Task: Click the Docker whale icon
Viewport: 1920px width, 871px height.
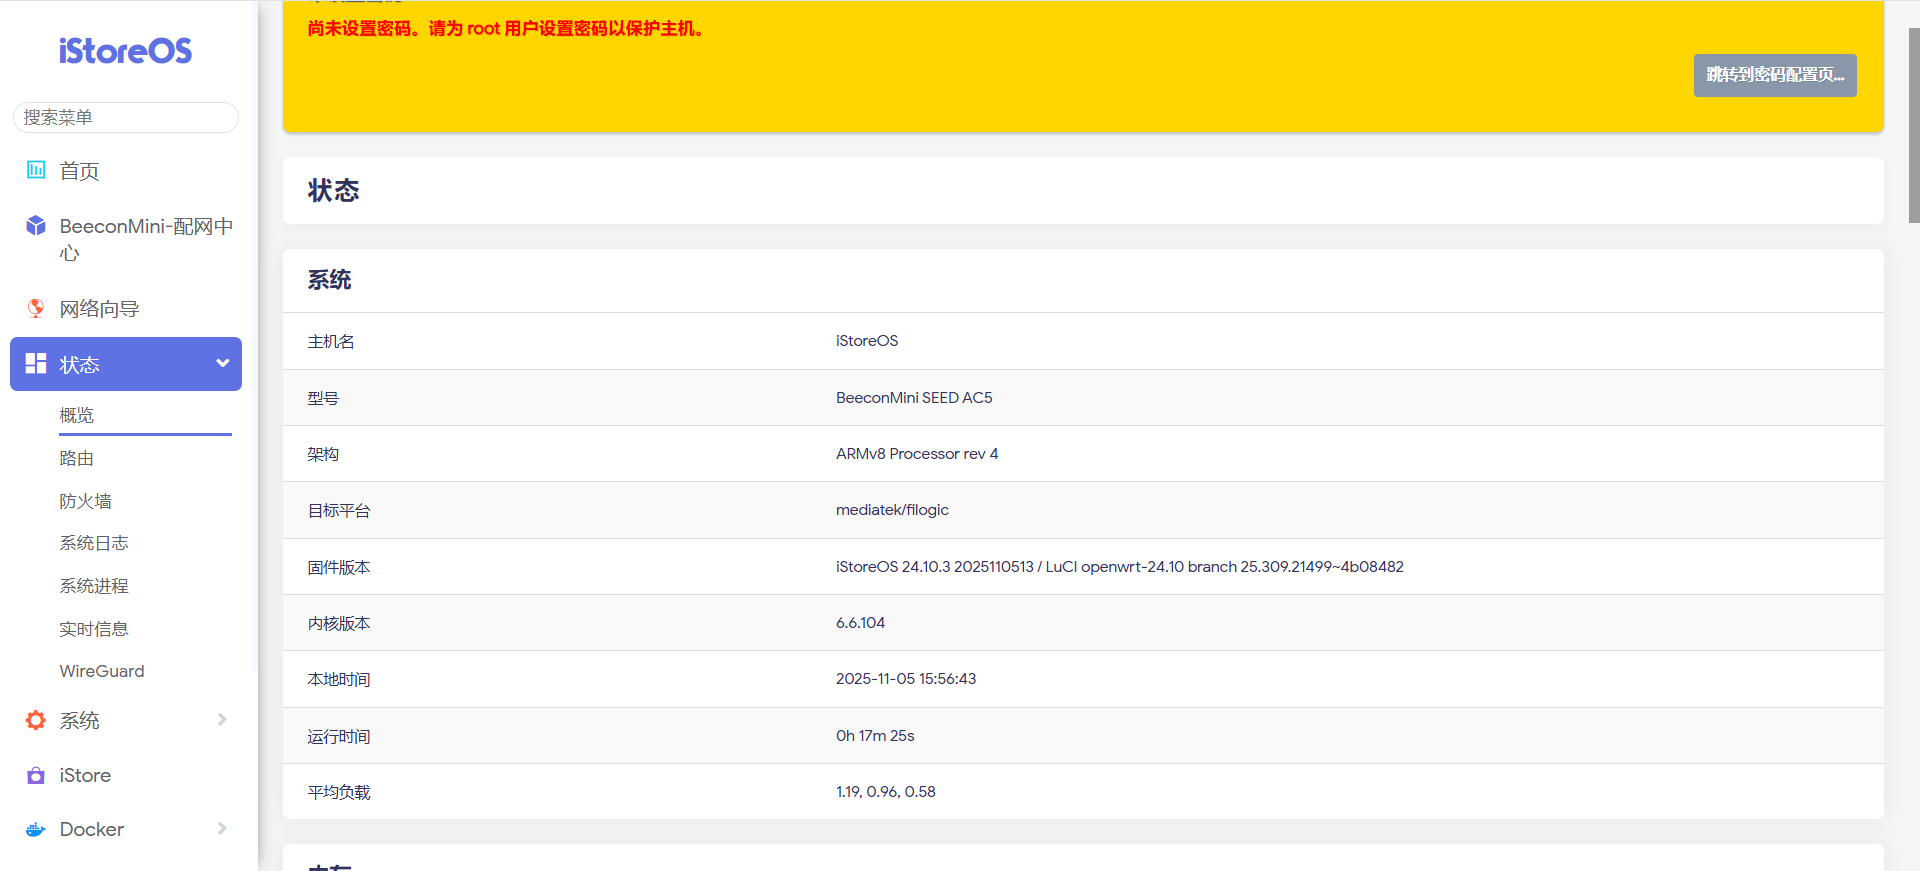Action: 36,829
